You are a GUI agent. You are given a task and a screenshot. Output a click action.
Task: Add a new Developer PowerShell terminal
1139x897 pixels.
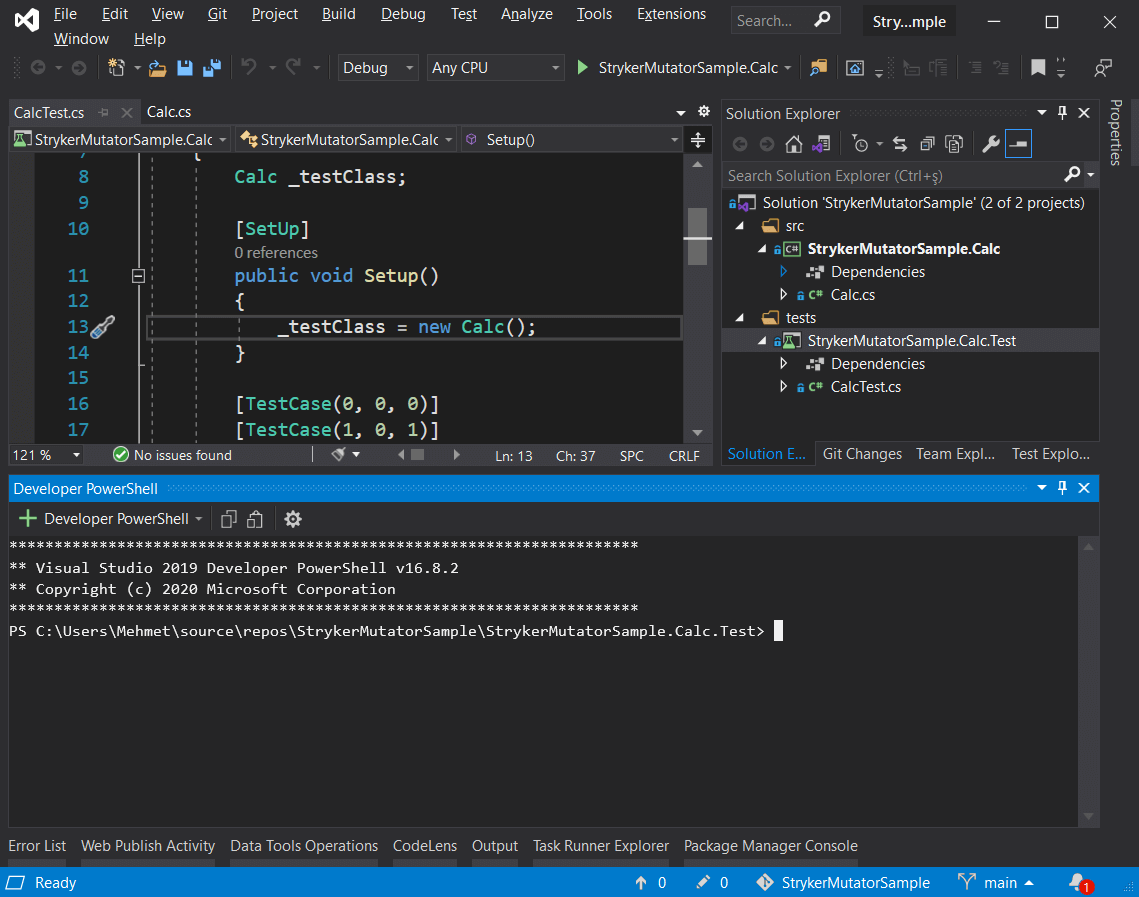[x=28, y=519]
